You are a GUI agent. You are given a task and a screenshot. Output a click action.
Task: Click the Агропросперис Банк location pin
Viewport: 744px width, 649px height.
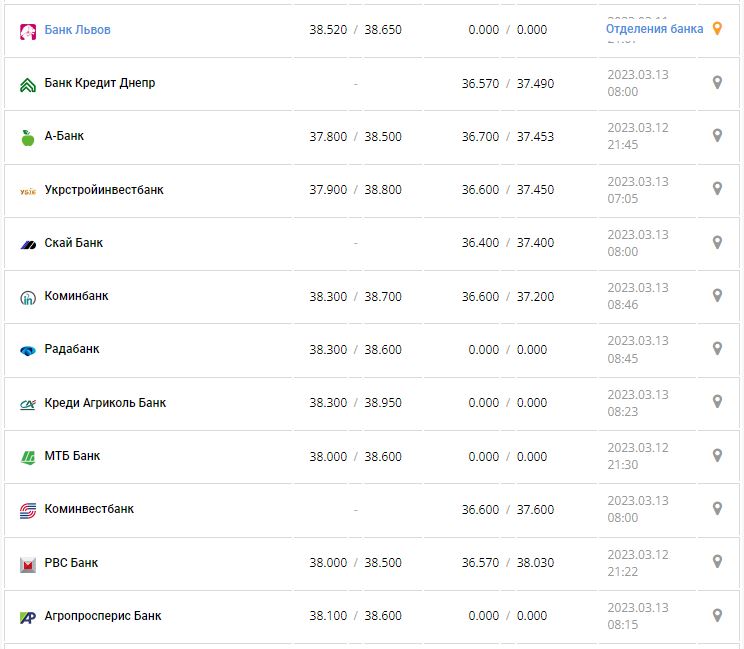(x=717, y=615)
